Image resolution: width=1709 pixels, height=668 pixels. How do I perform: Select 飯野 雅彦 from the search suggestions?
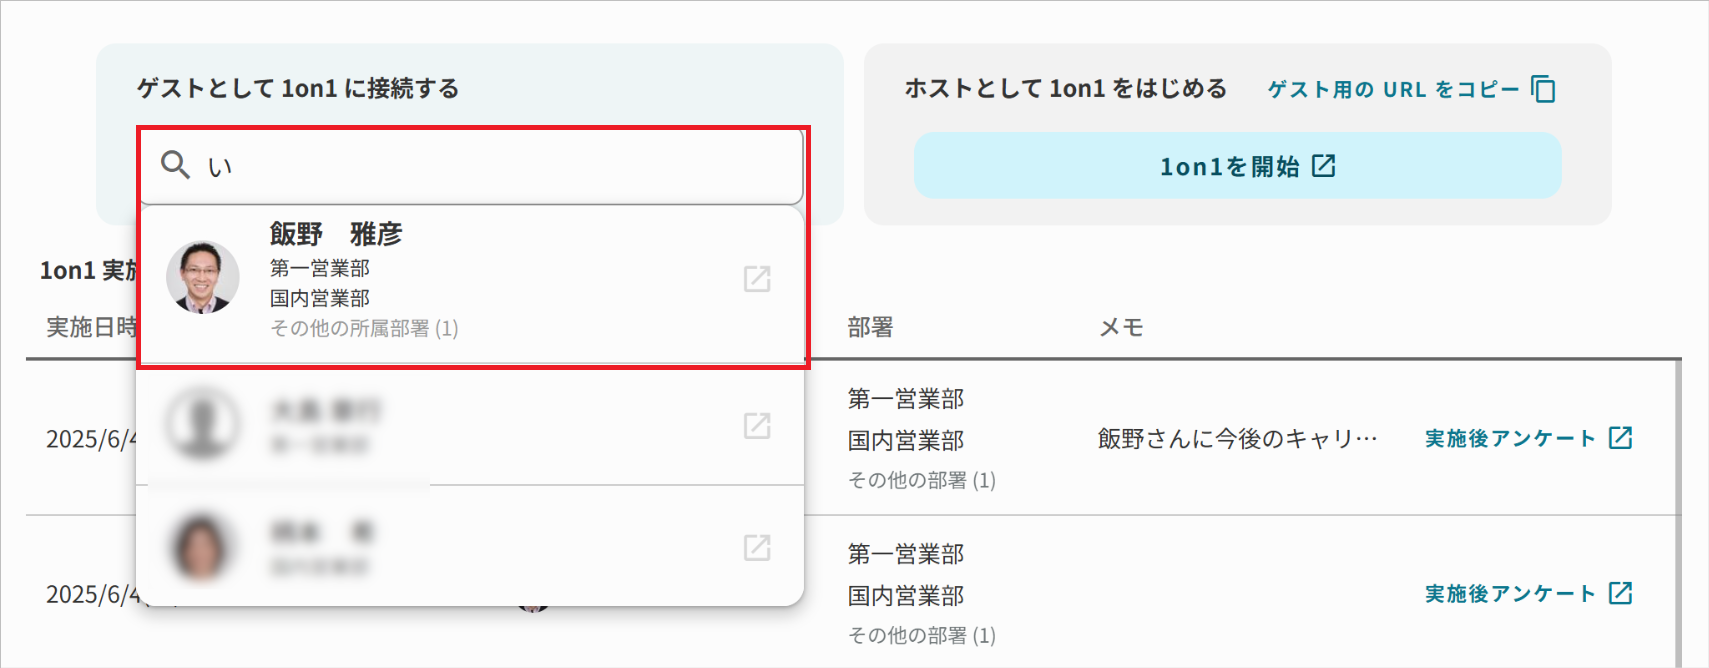coord(400,280)
